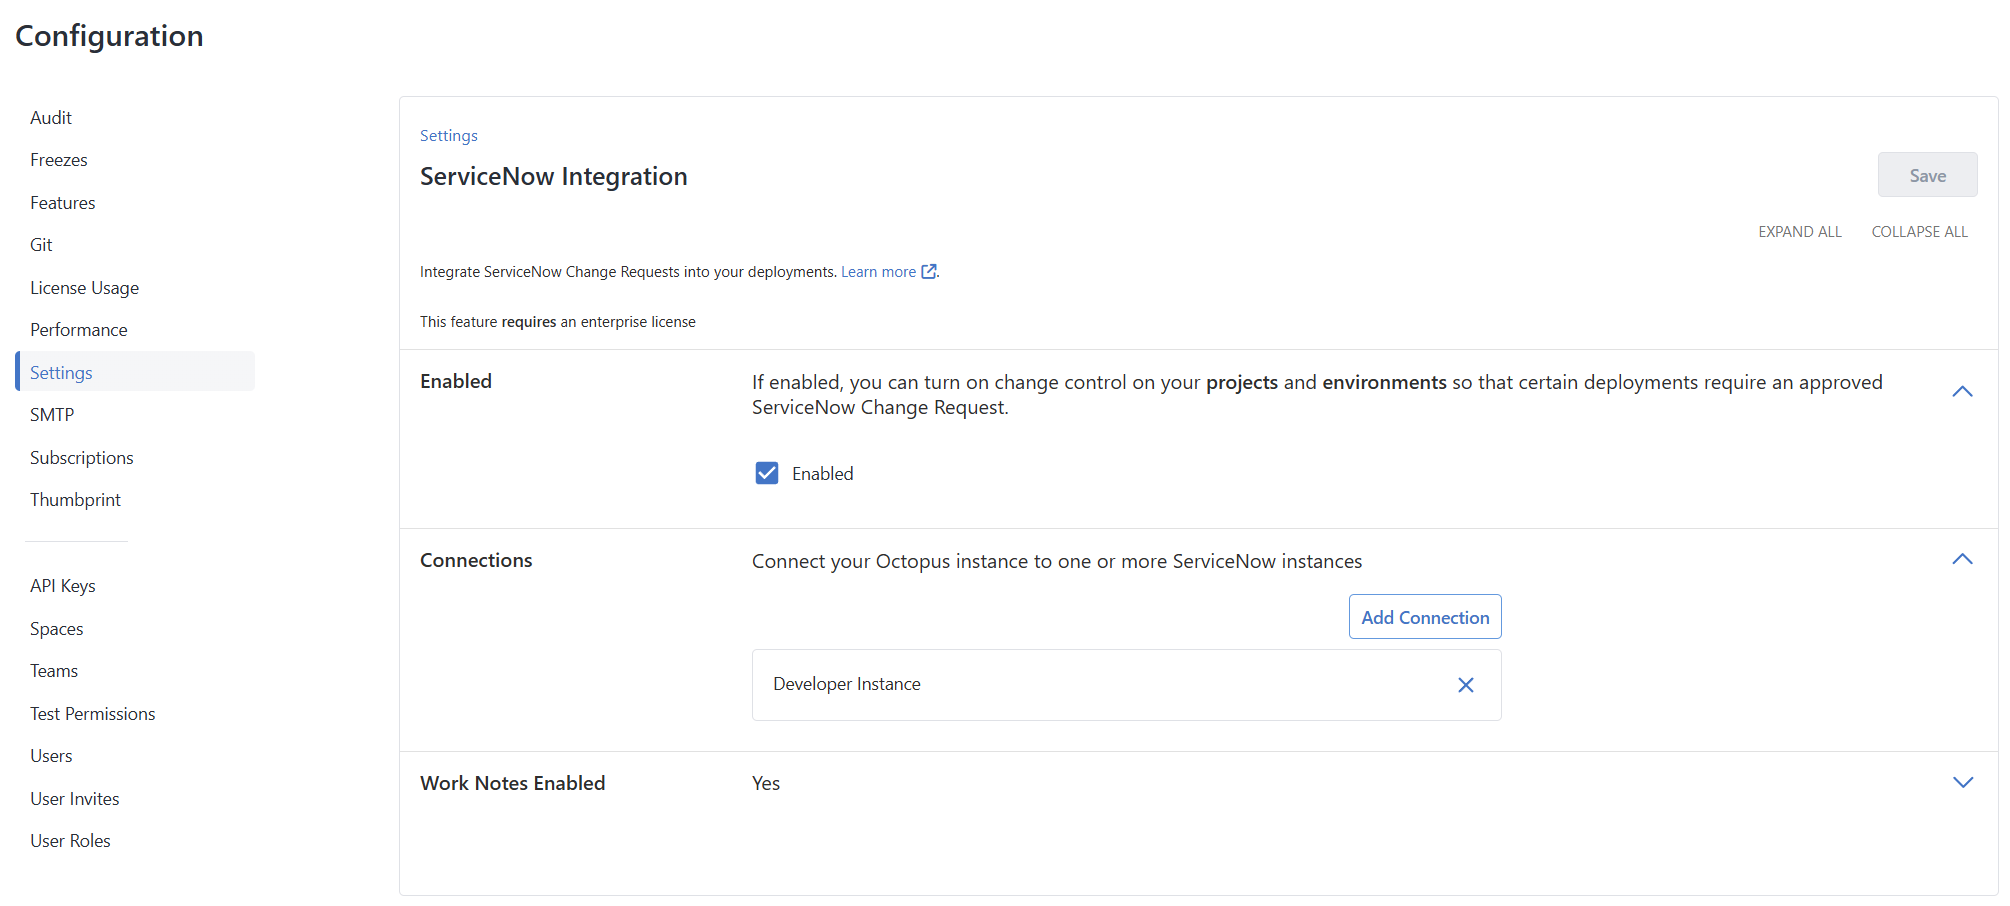Screen dimensions: 2010x906
Task: Go to the Teams section
Action: click(54, 670)
